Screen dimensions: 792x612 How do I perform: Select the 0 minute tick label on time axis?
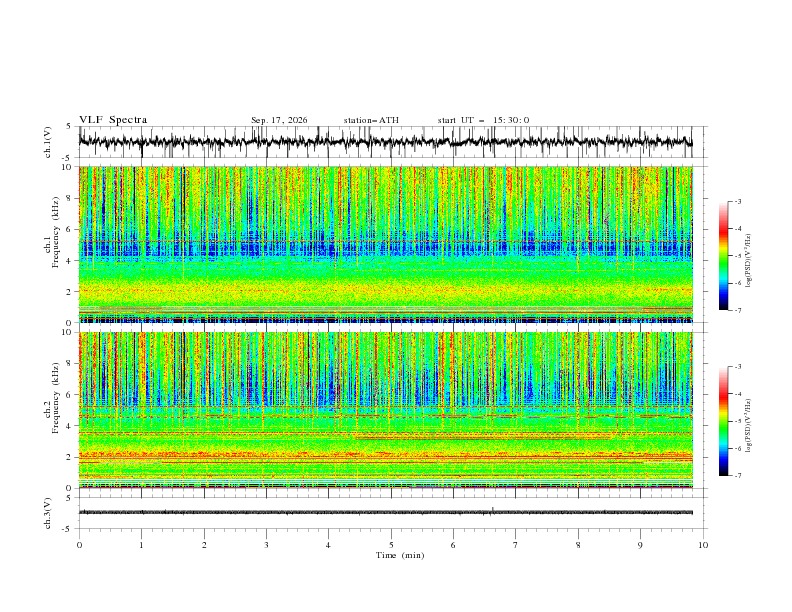tap(79, 545)
